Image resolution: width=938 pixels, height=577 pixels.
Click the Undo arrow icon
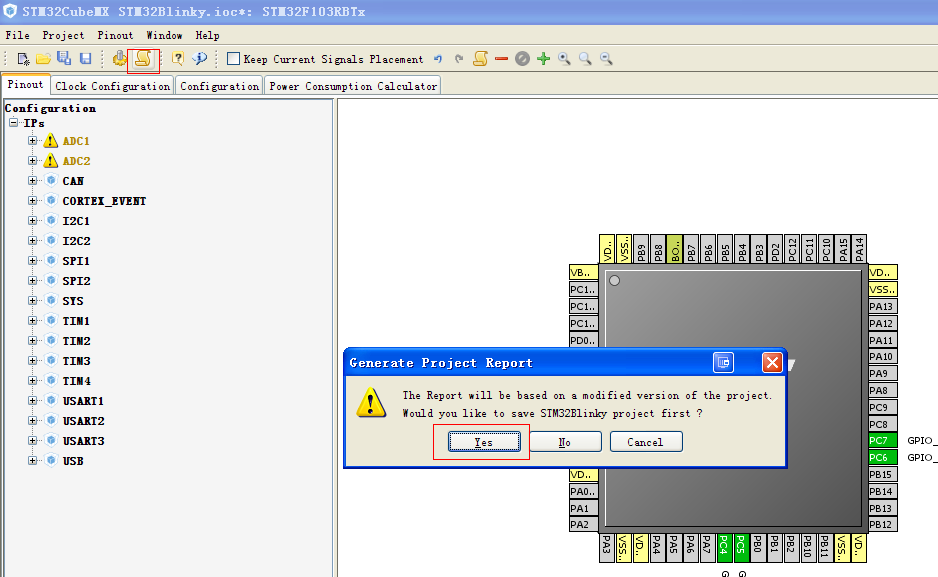coord(438,59)
